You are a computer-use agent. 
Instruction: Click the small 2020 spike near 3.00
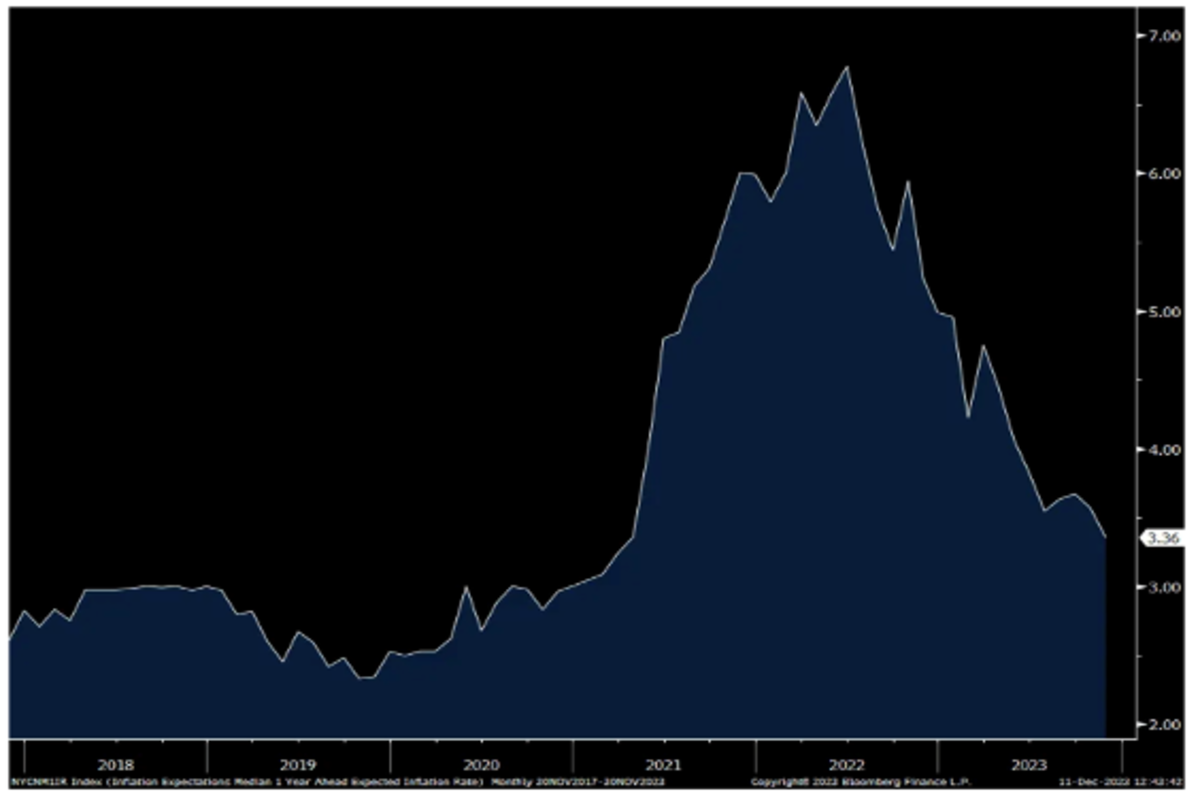click(x=465, y=588)
